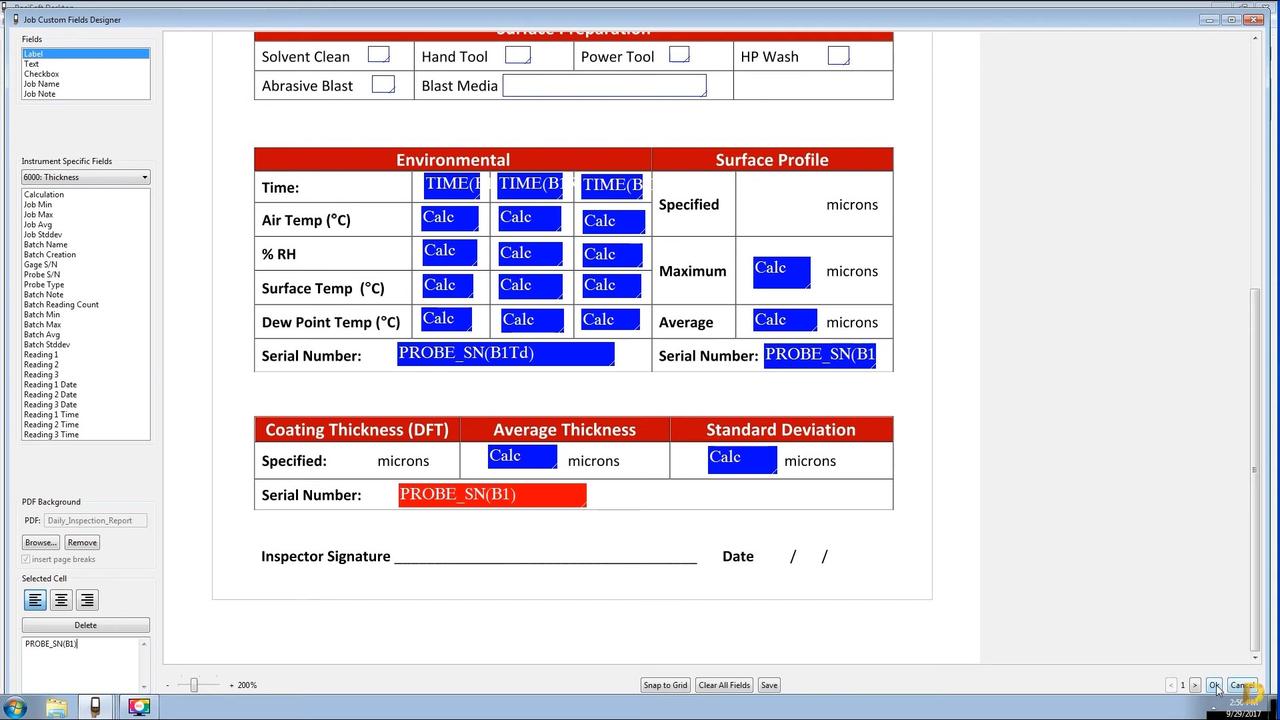Screen dimensions: 1280x720
Task: Open the Windows Start menu
Action: [x=17, y=707]
